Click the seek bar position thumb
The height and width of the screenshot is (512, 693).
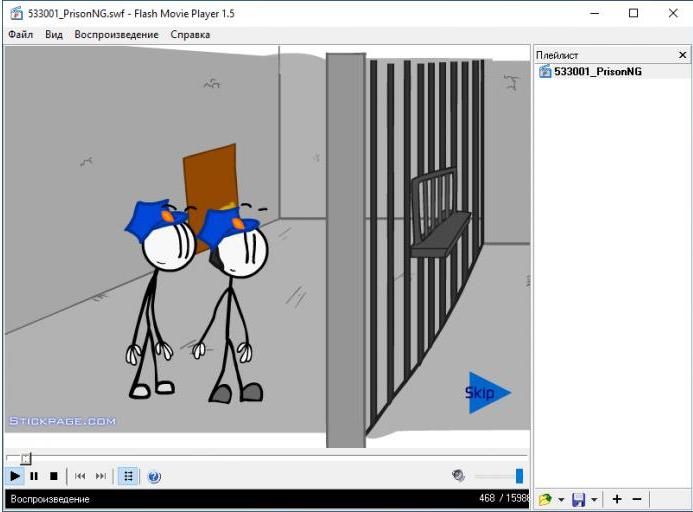point(26,458)
